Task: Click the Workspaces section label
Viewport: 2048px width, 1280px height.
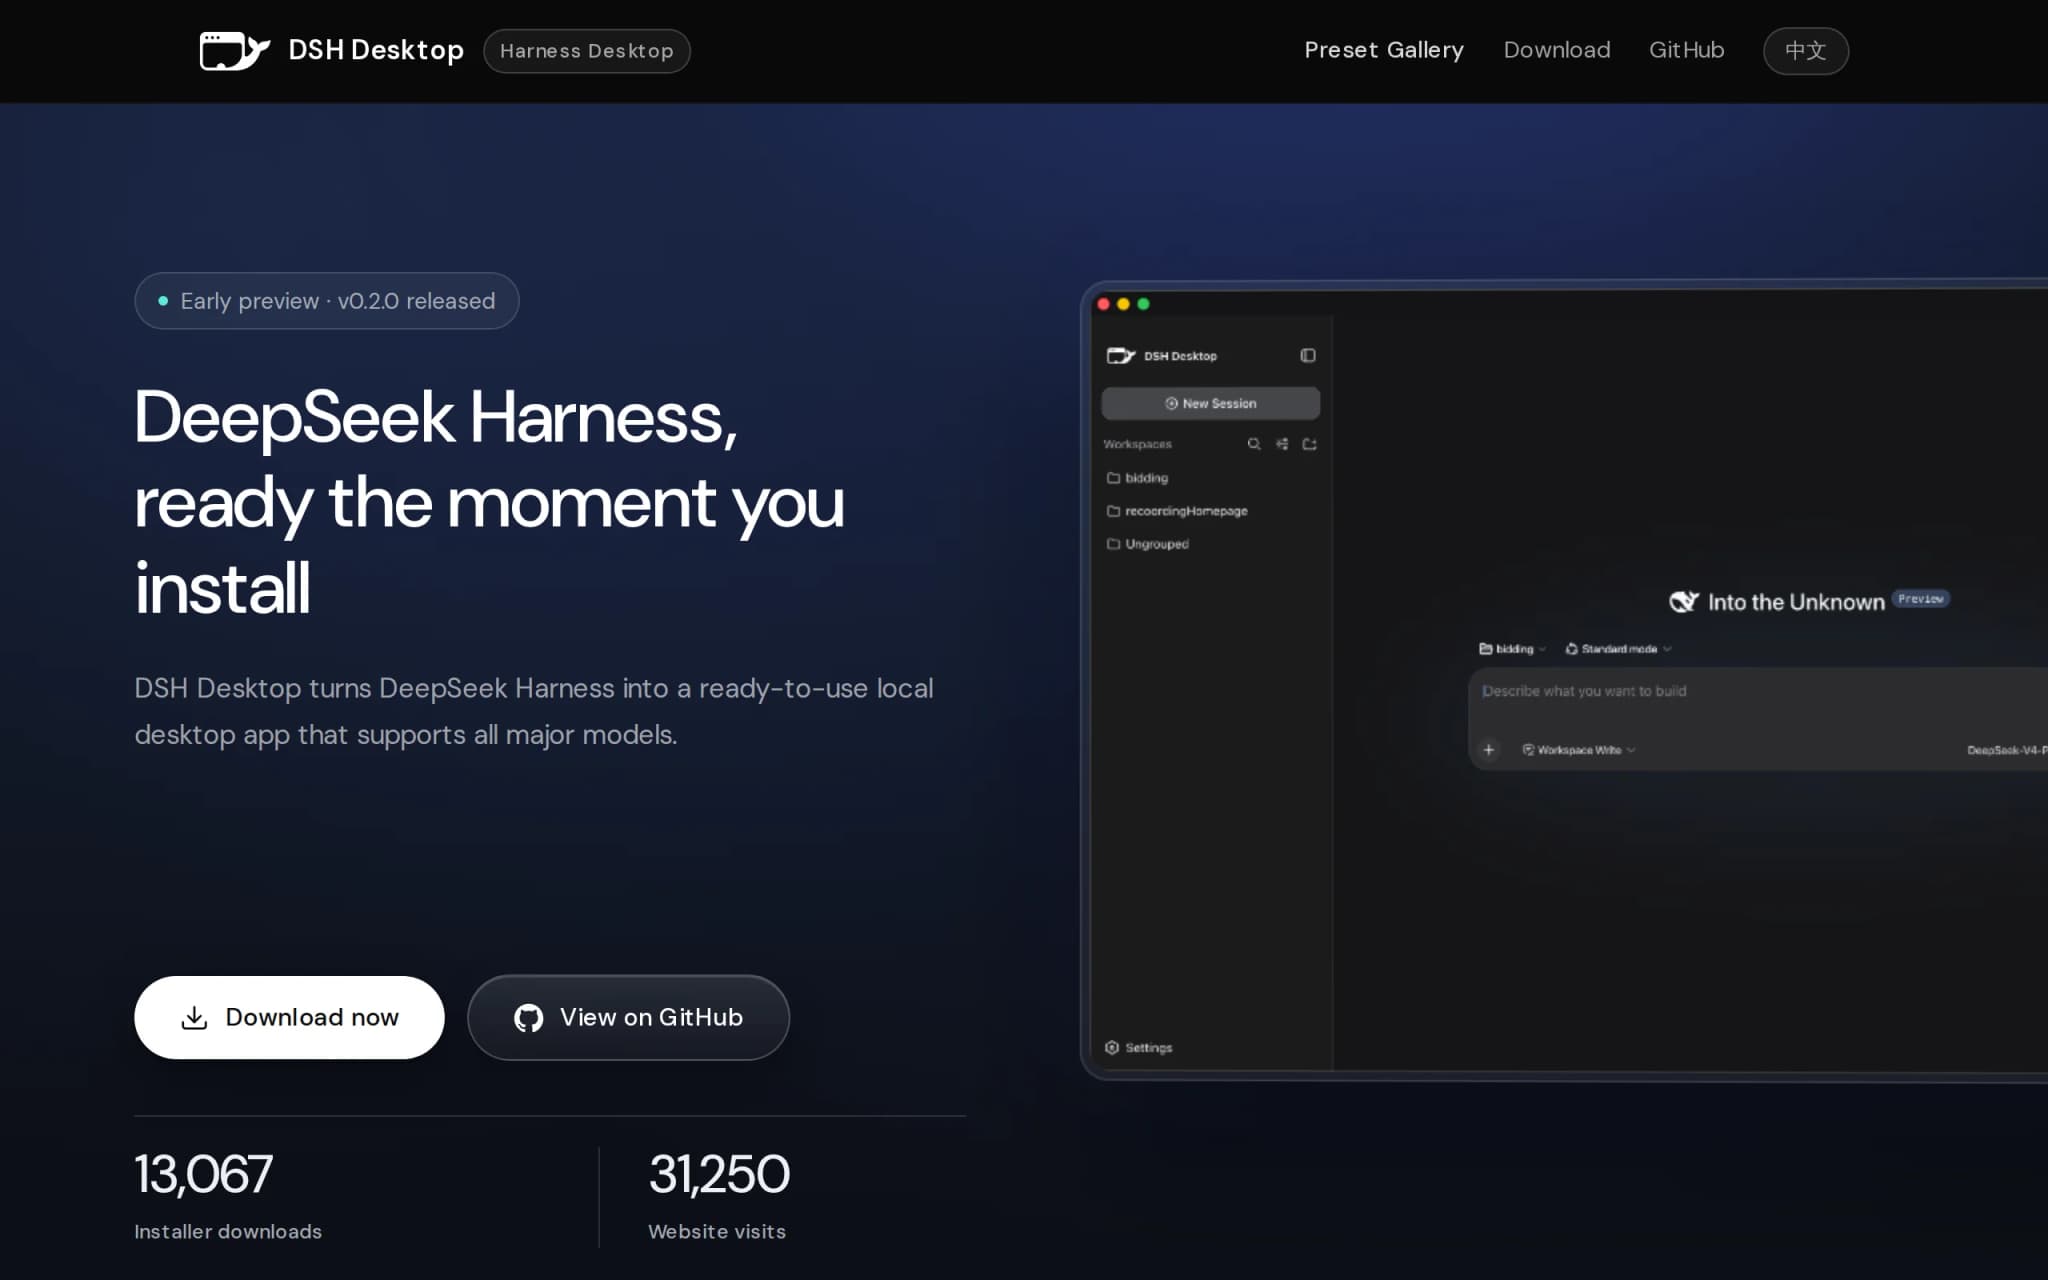Action: 1137,444
